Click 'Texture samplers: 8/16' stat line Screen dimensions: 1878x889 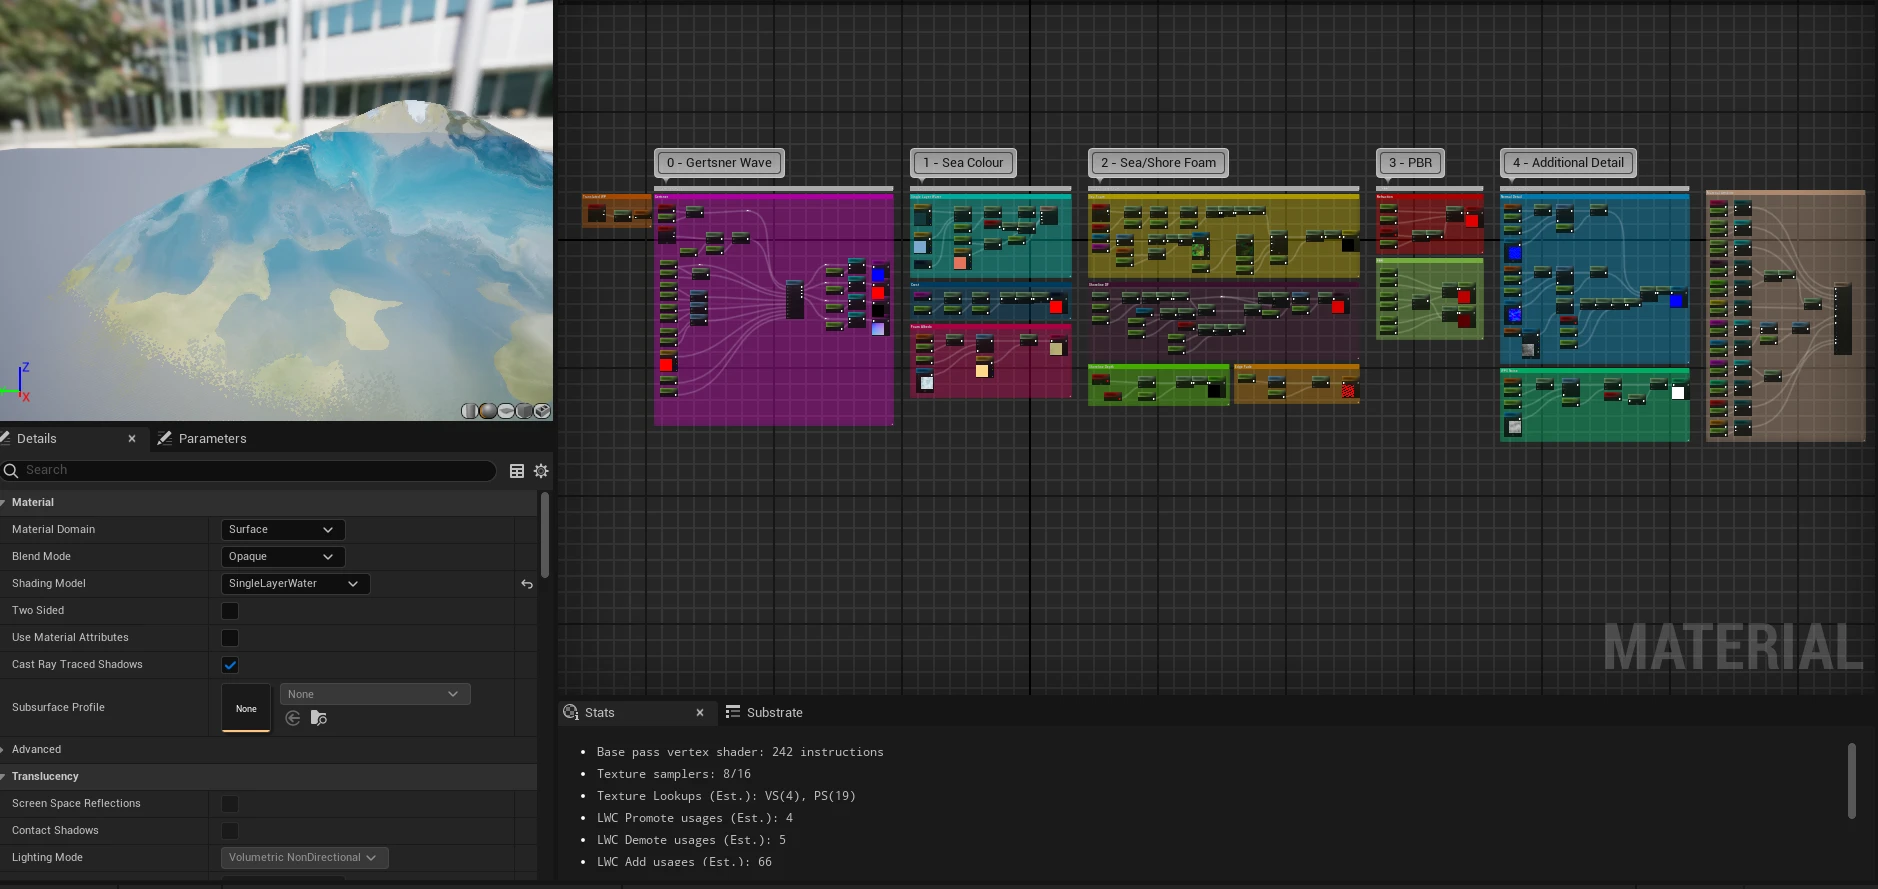coord(673,774)
